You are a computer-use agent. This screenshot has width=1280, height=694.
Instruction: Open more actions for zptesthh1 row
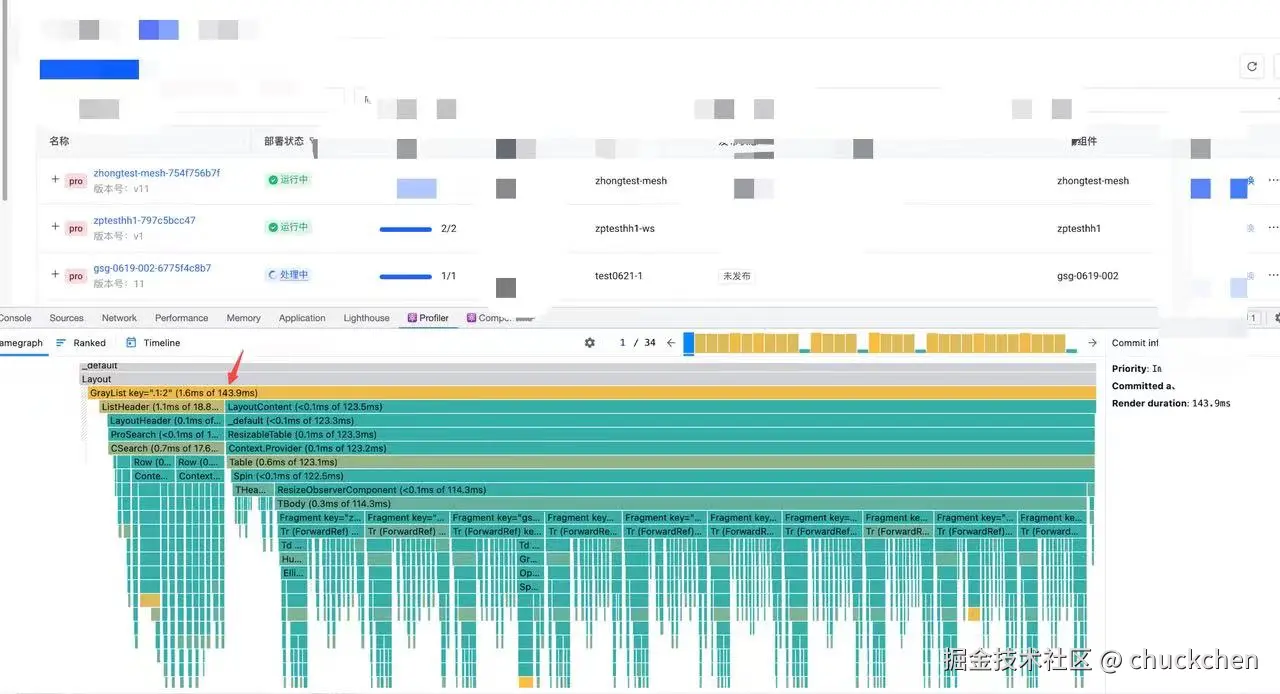pos(1273,228)
